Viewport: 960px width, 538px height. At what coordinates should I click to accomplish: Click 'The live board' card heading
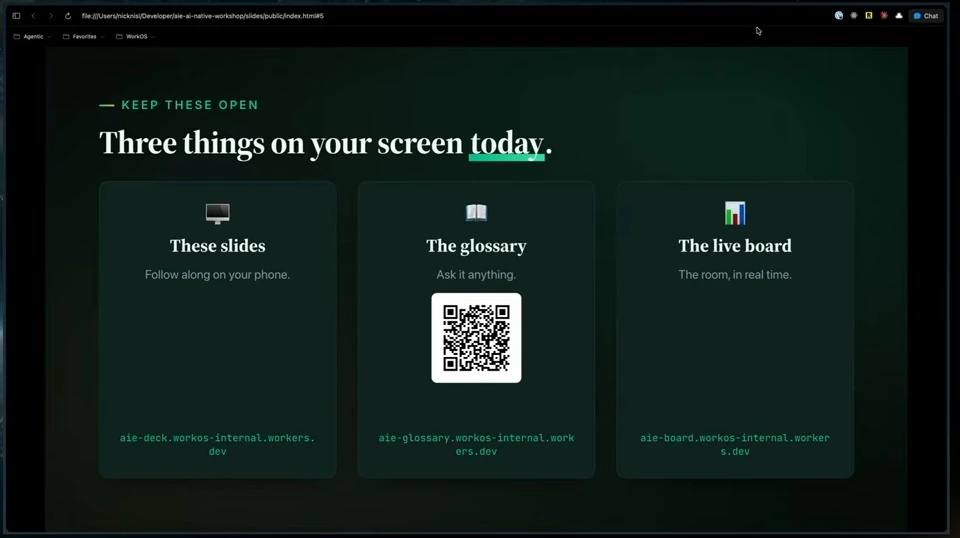coord(735,246)
